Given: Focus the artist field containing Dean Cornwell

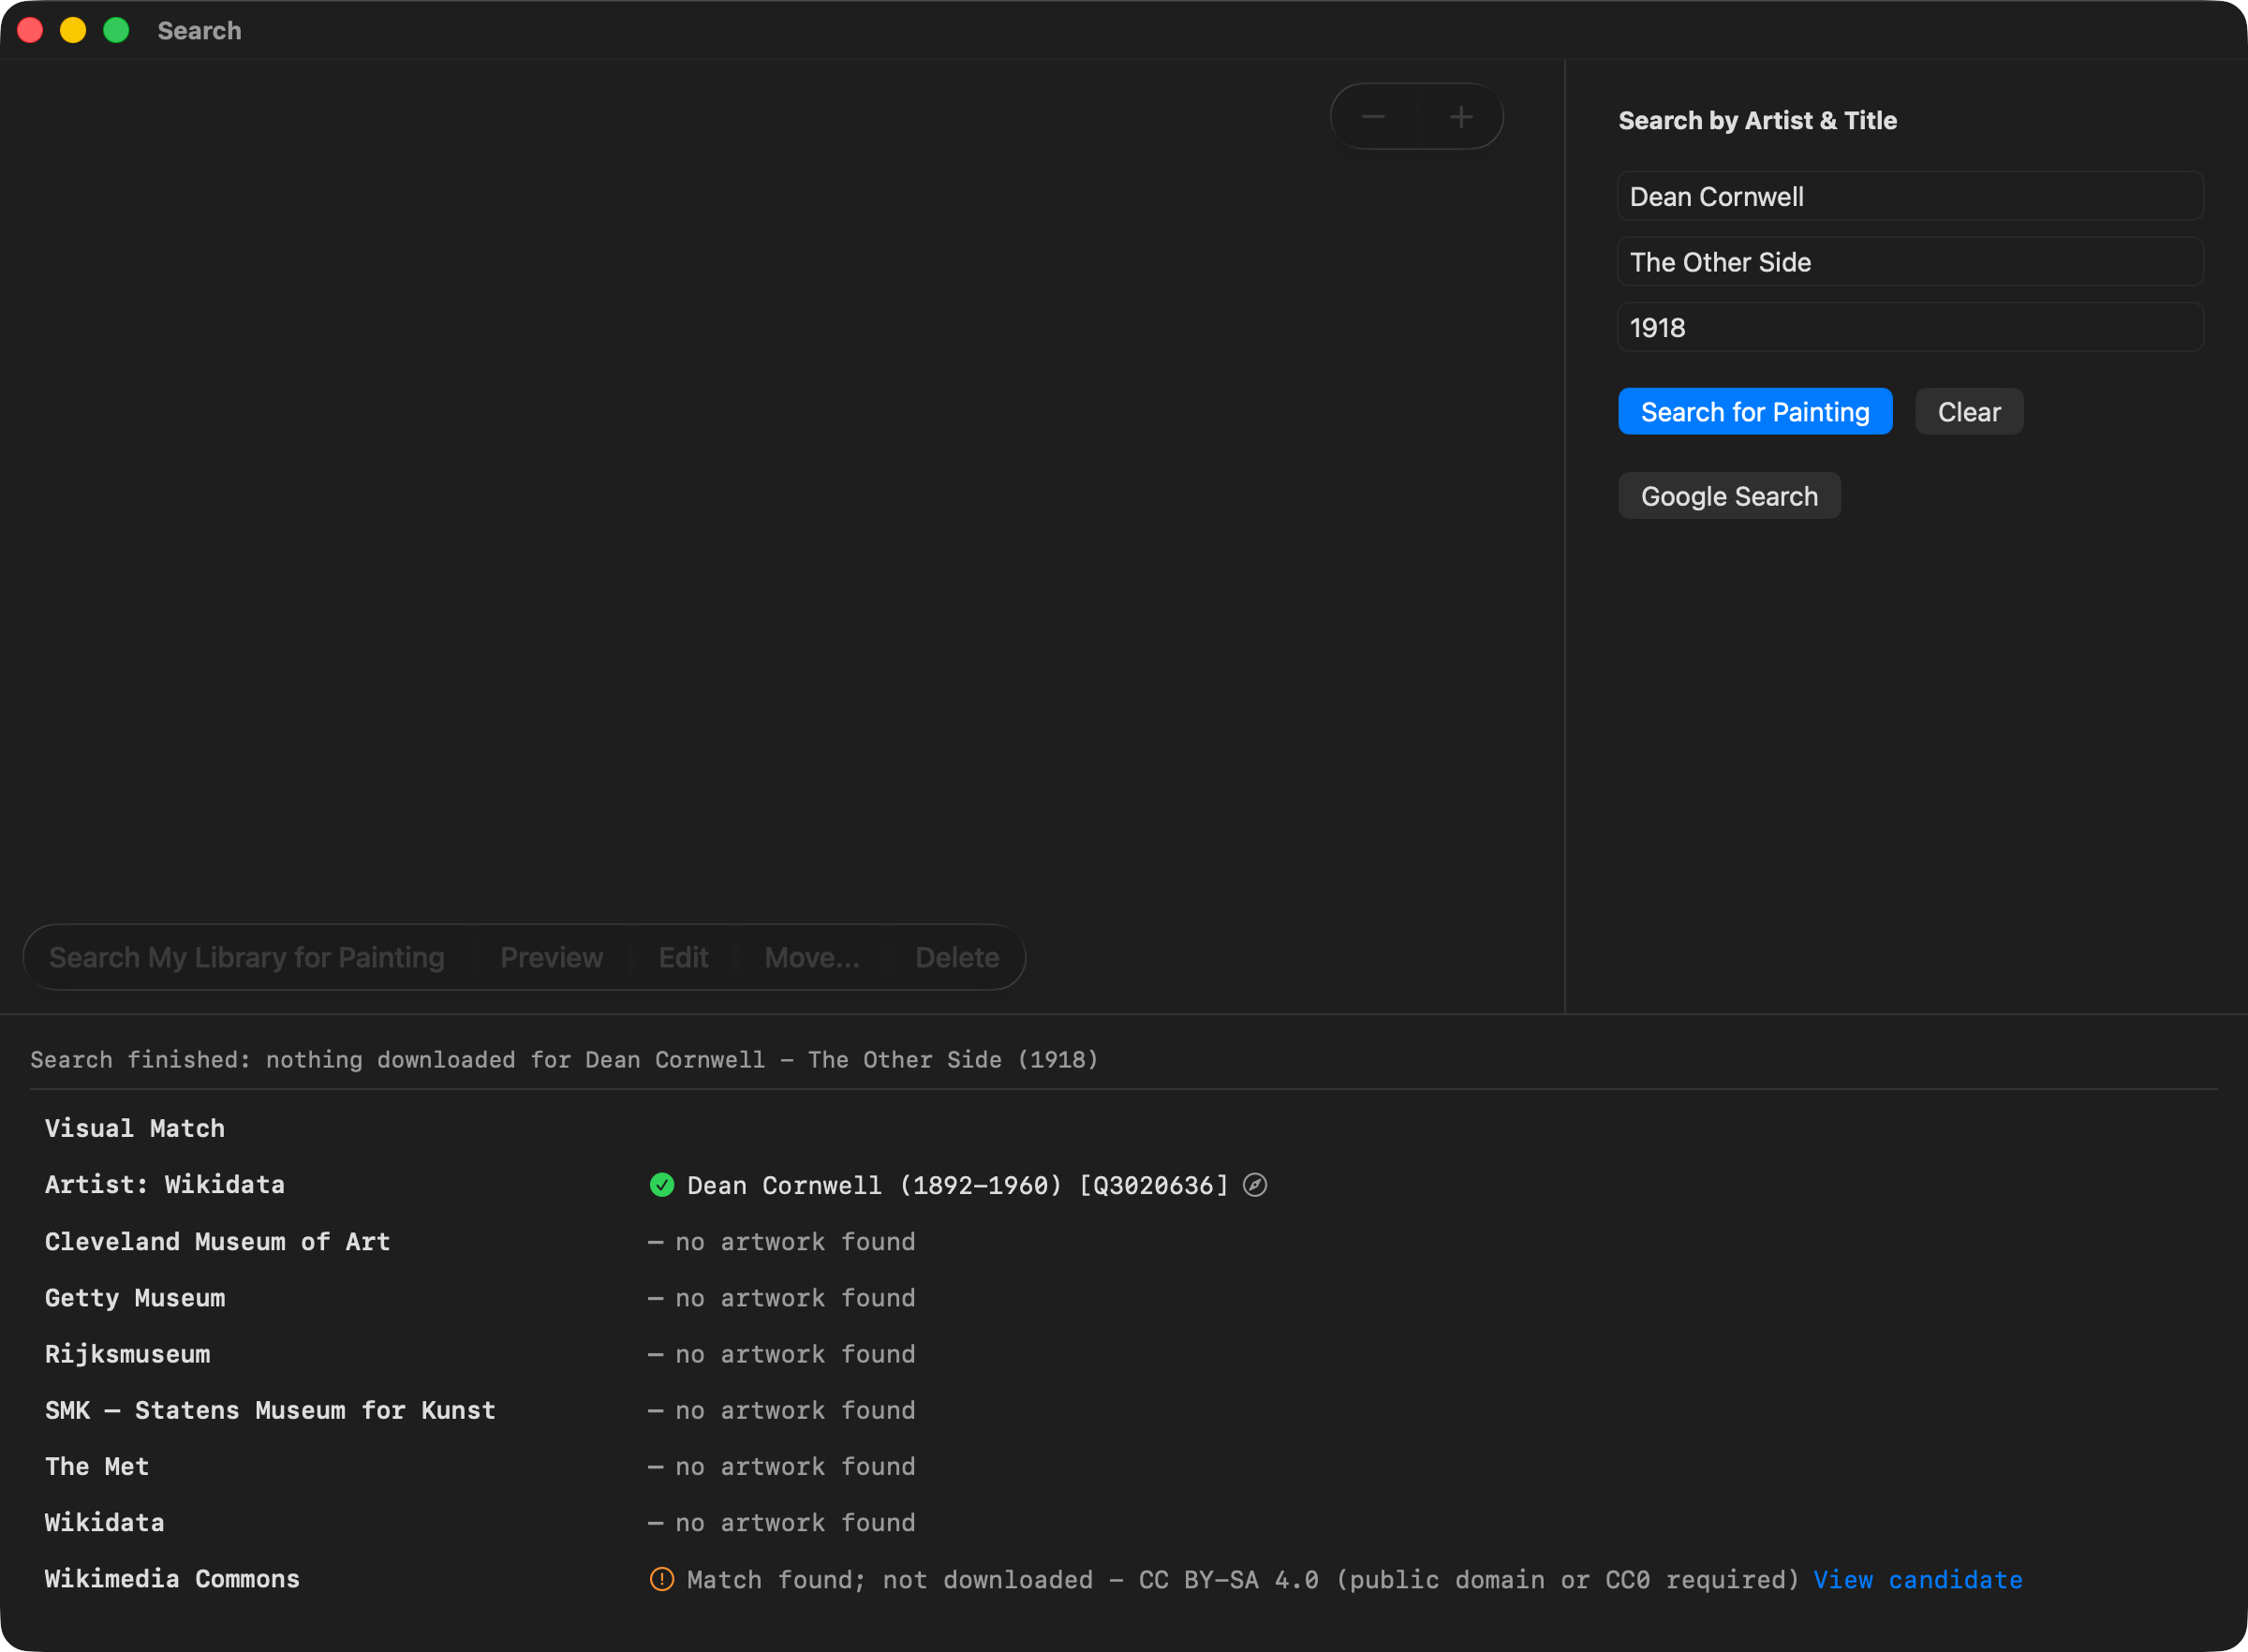Looking at the screenshot, I should click(x=1910, y=196).
